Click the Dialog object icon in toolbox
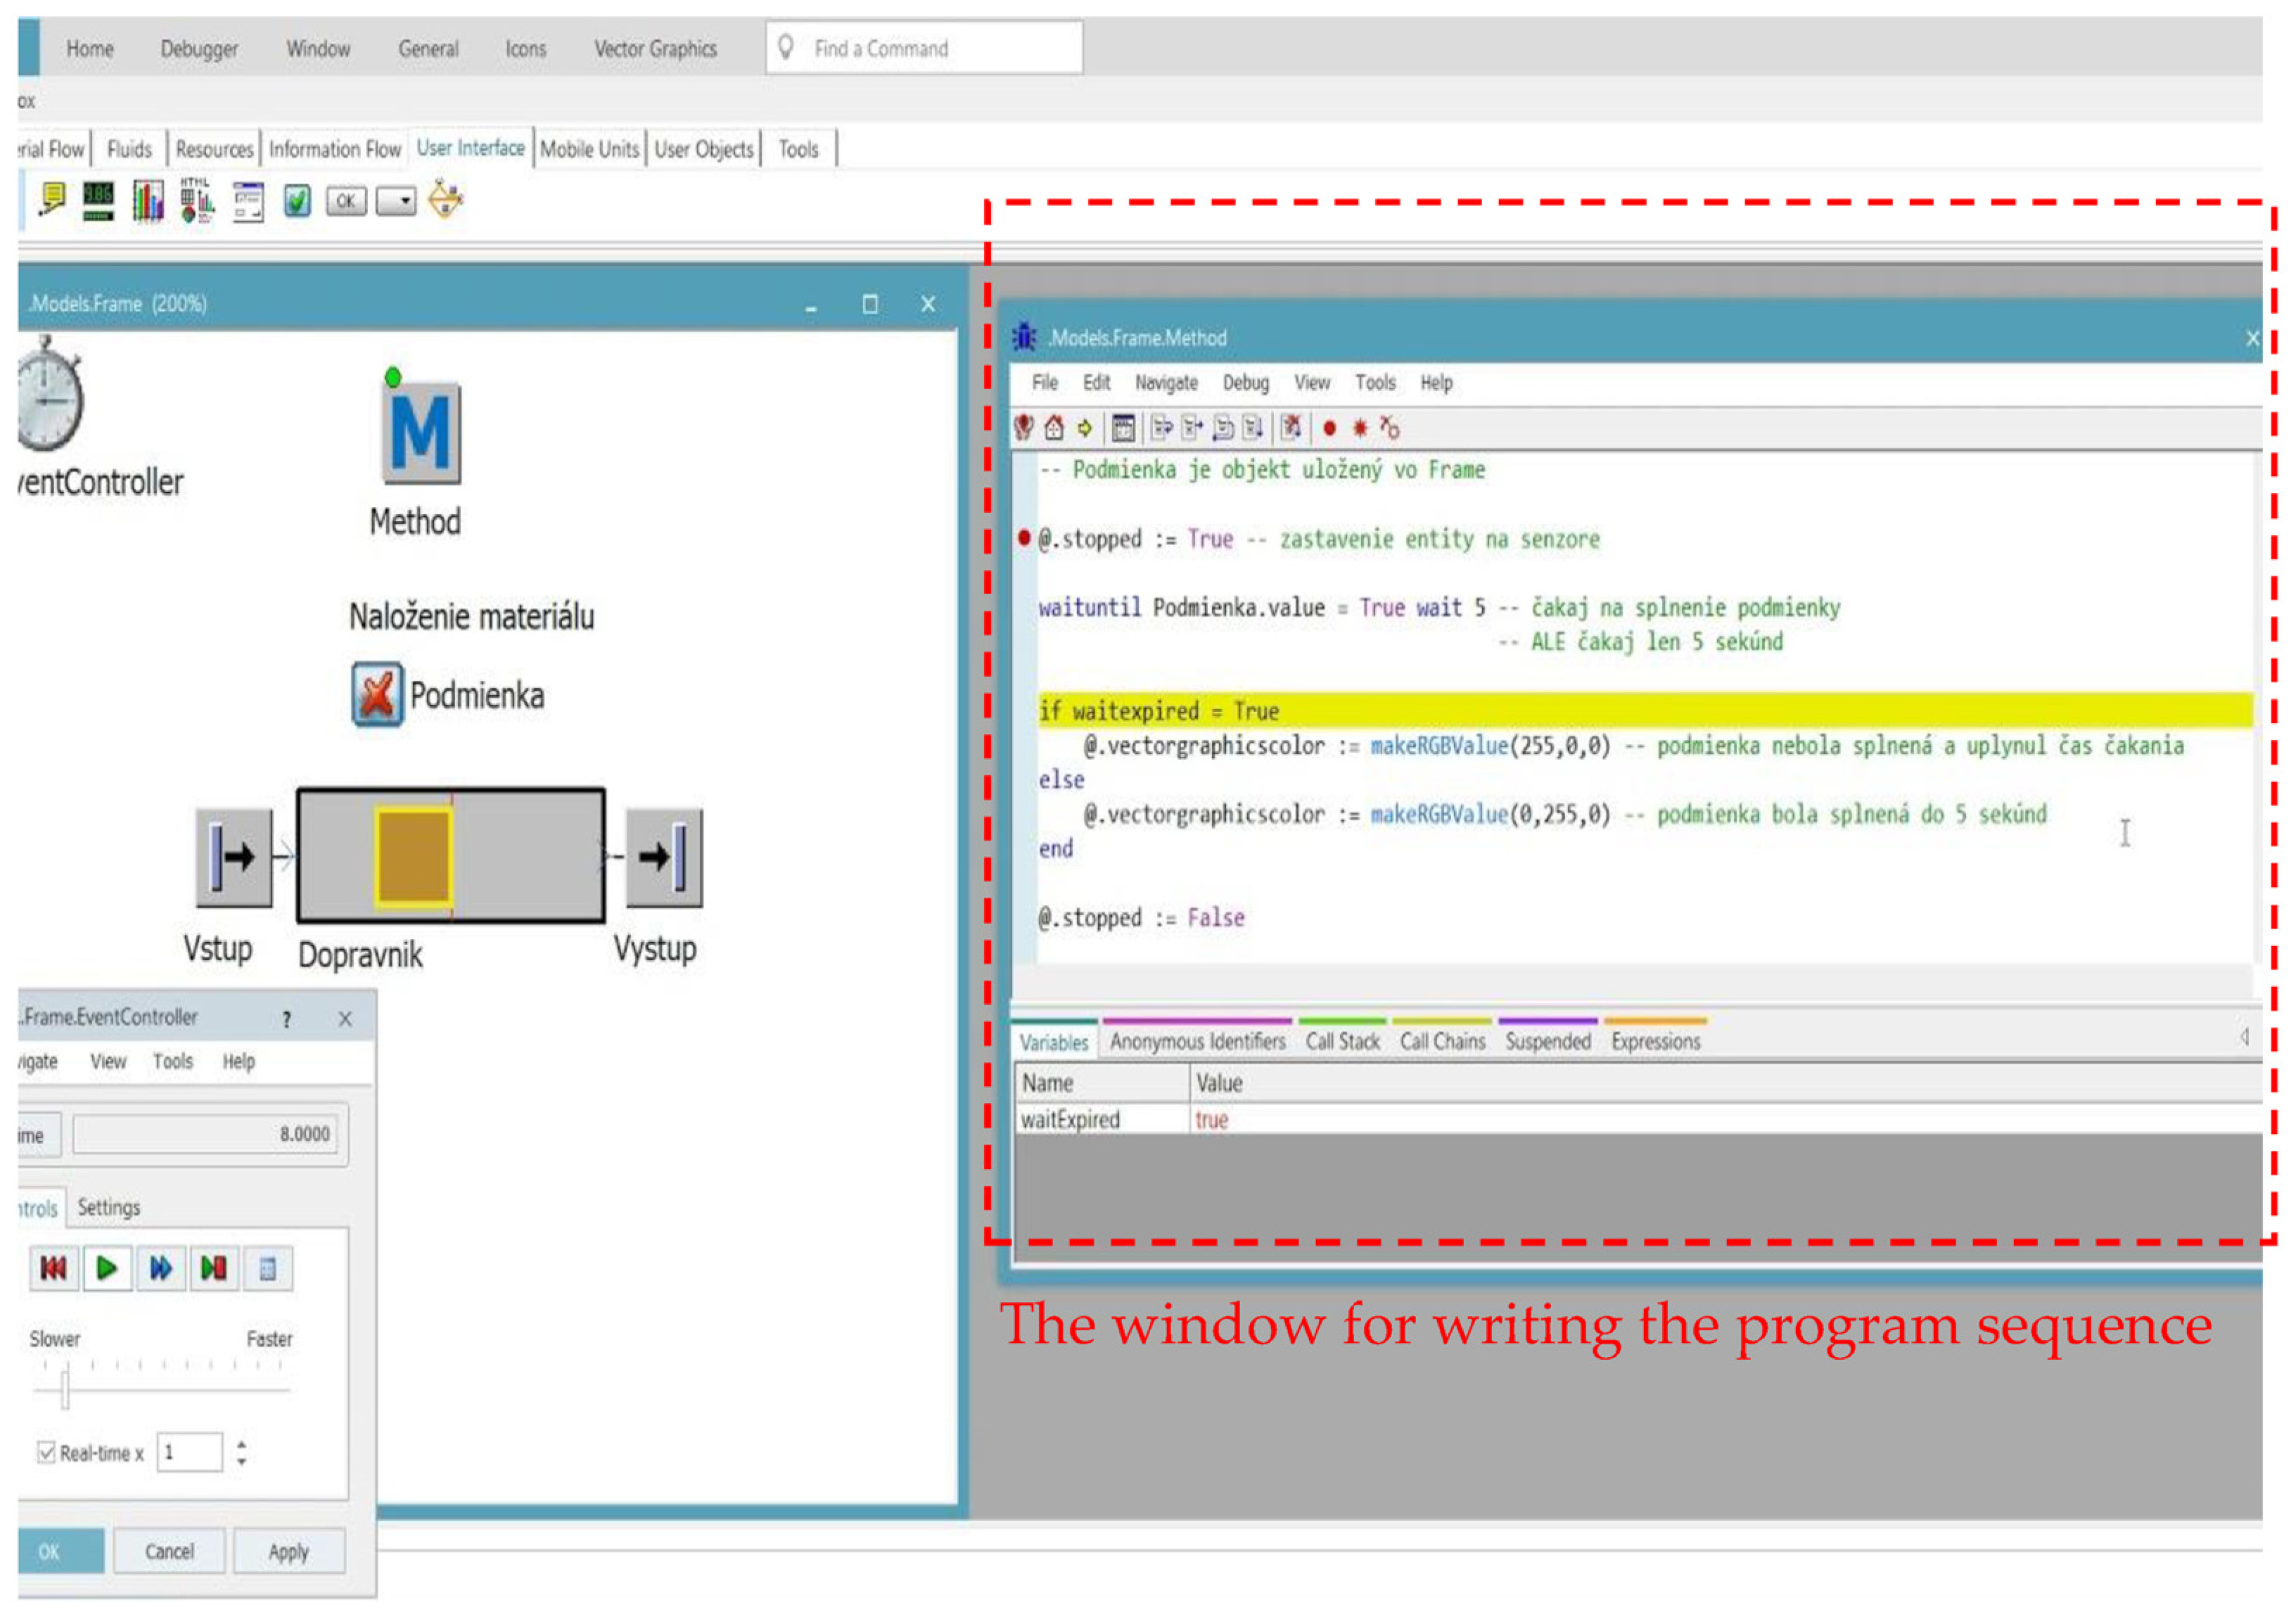 point(247,201)
